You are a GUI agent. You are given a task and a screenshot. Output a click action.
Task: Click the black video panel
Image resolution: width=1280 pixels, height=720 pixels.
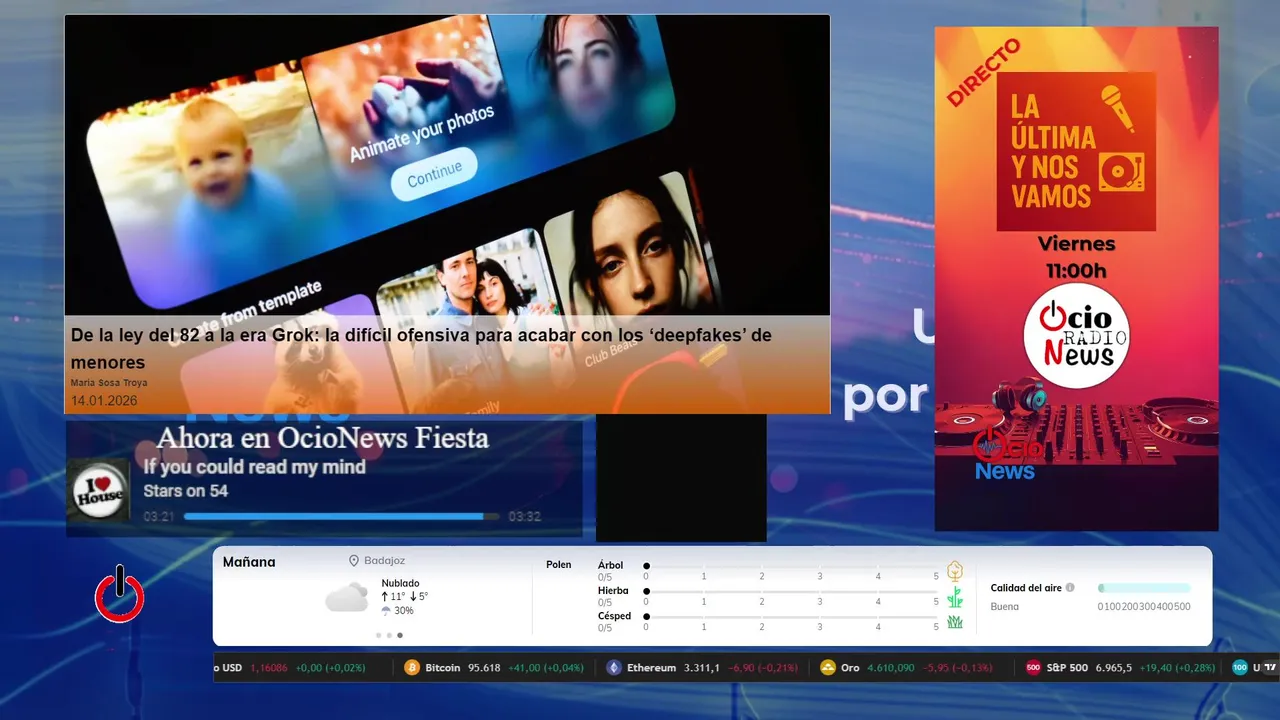point(681,478)
